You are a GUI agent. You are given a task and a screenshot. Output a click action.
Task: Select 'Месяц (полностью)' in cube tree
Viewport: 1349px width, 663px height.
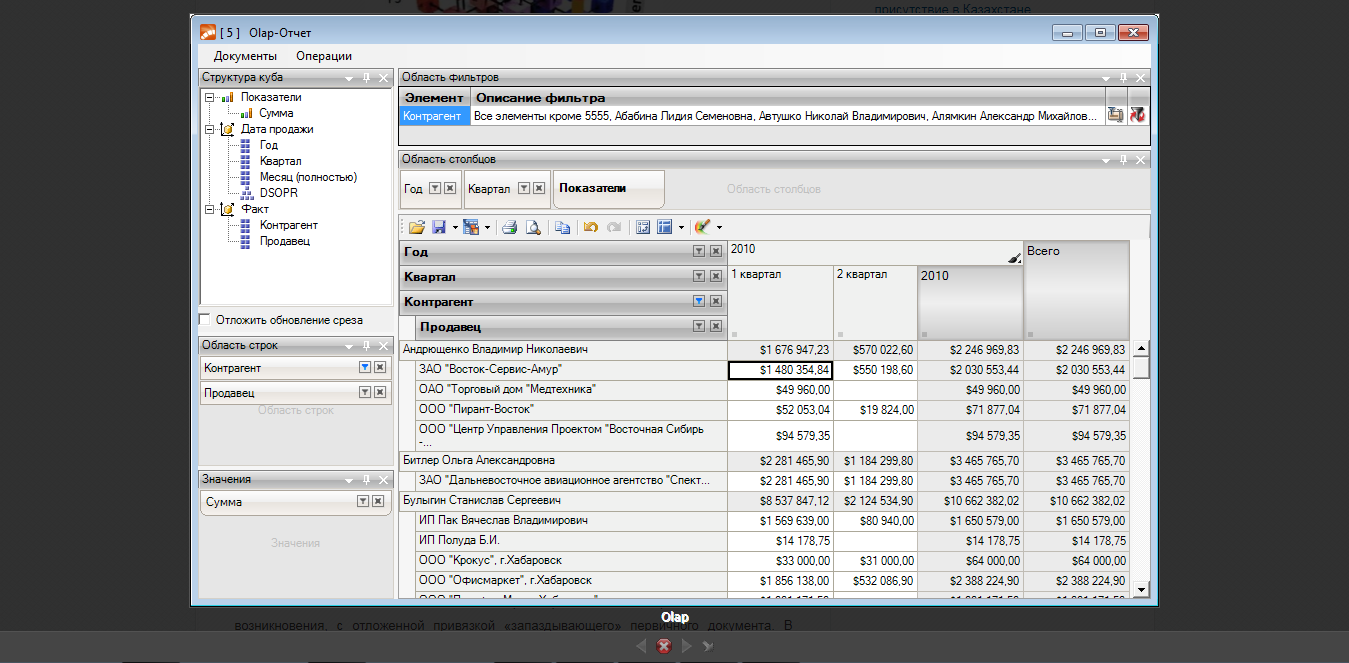tap(307, 177)
